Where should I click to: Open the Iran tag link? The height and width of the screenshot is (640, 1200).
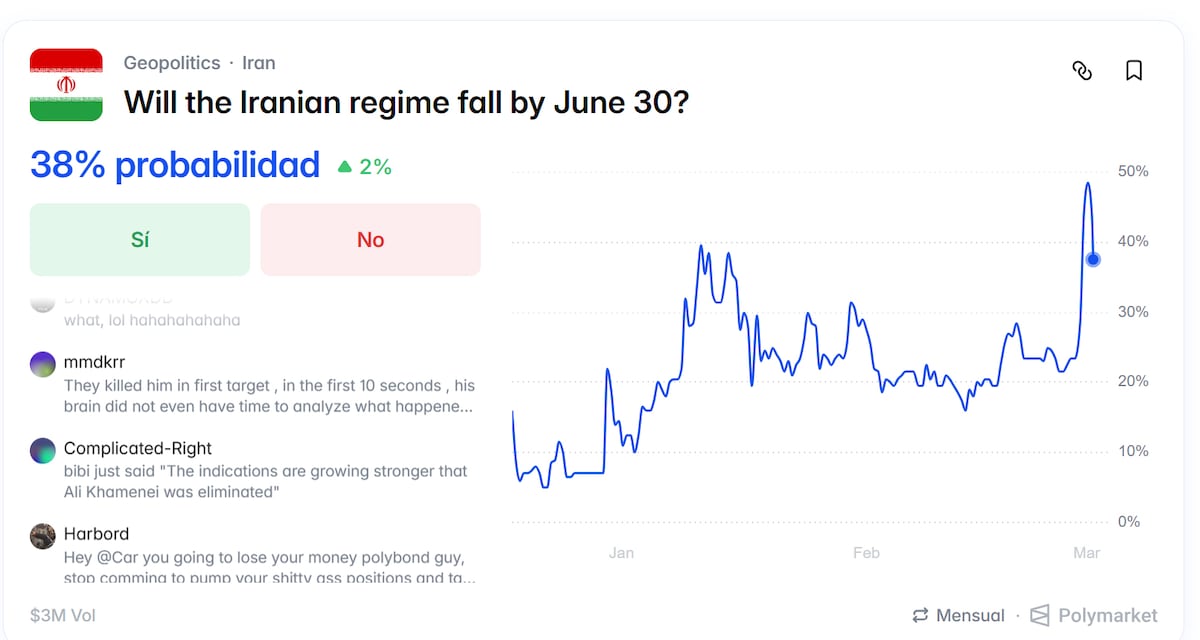(x=259, y=63)
